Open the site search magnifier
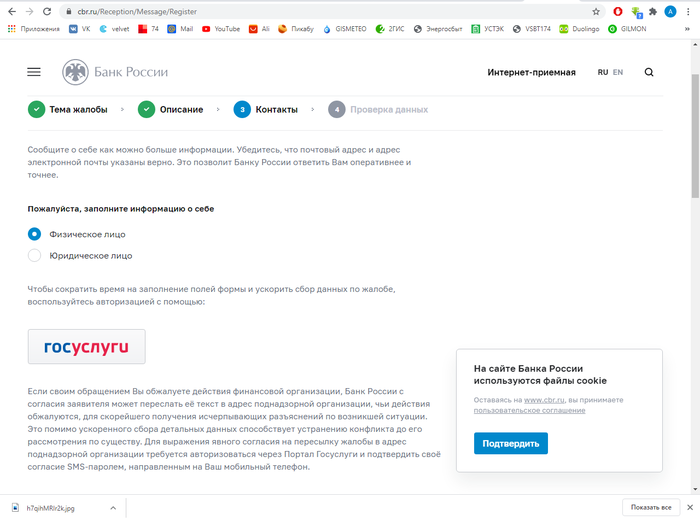Screen dimensions: 700x521 pos(649,72)
